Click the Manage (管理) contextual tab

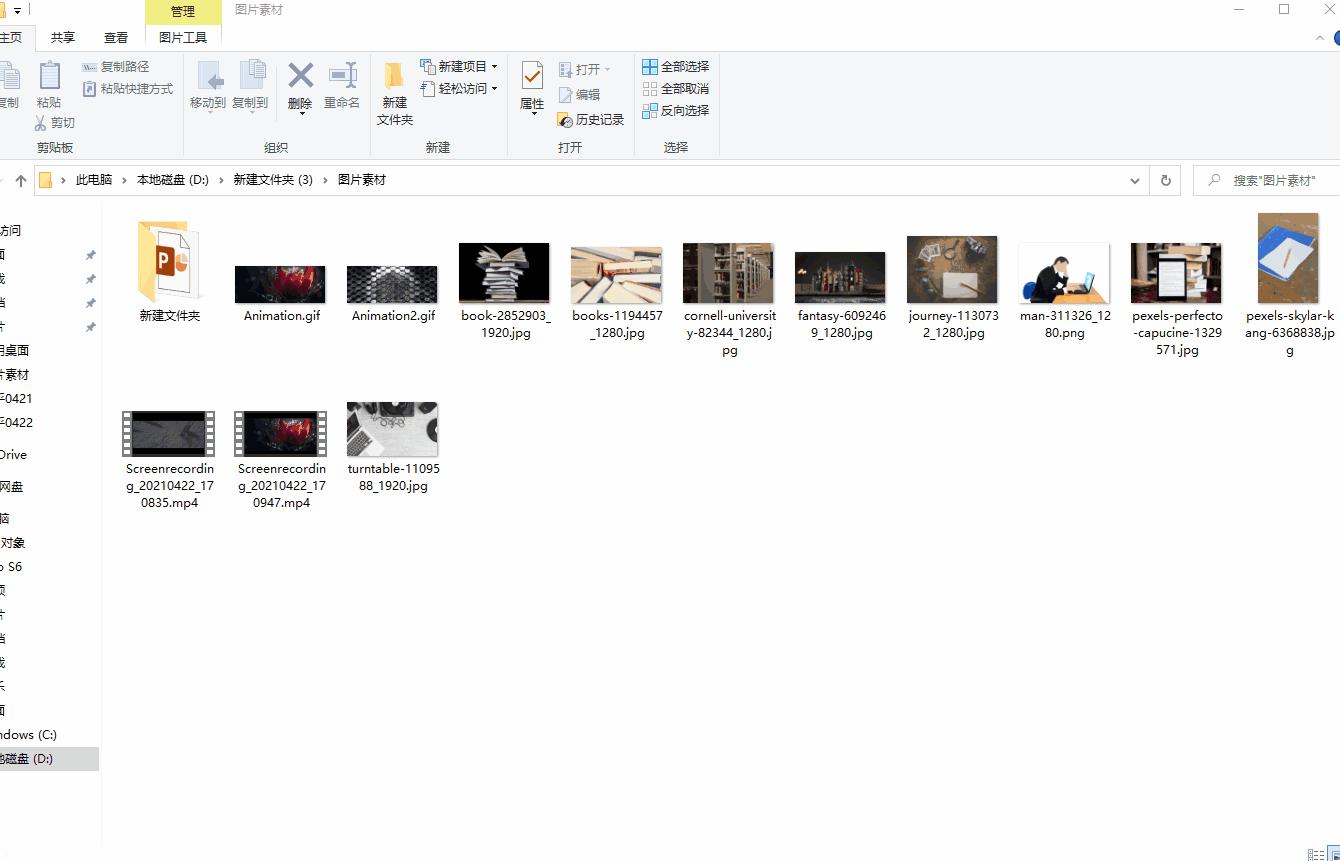[183, 12]
